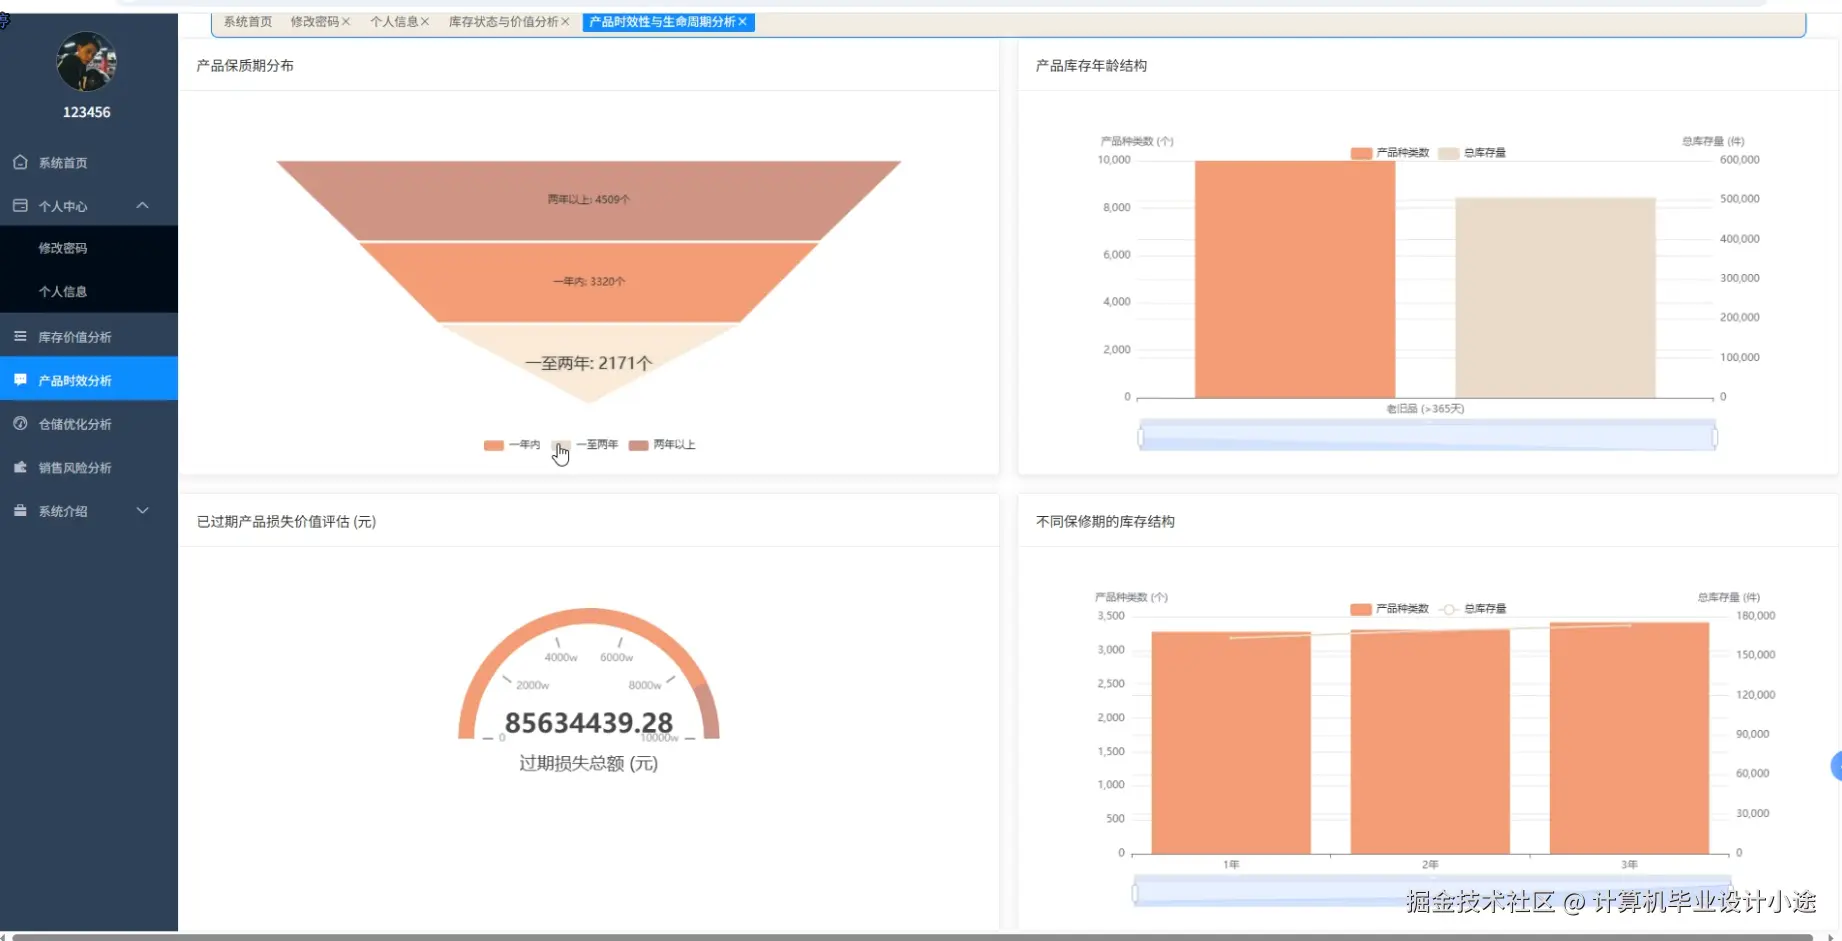1842x941 pixels.
Task: Click the 2年 bar in the warranty chart
Action: click(x=1430, y=742)
